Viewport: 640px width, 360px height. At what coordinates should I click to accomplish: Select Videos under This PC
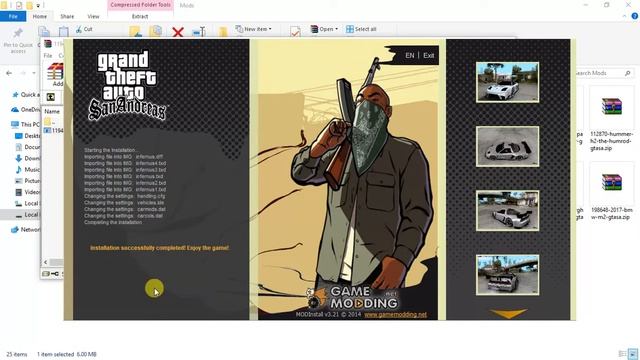(x=27, y=192)
